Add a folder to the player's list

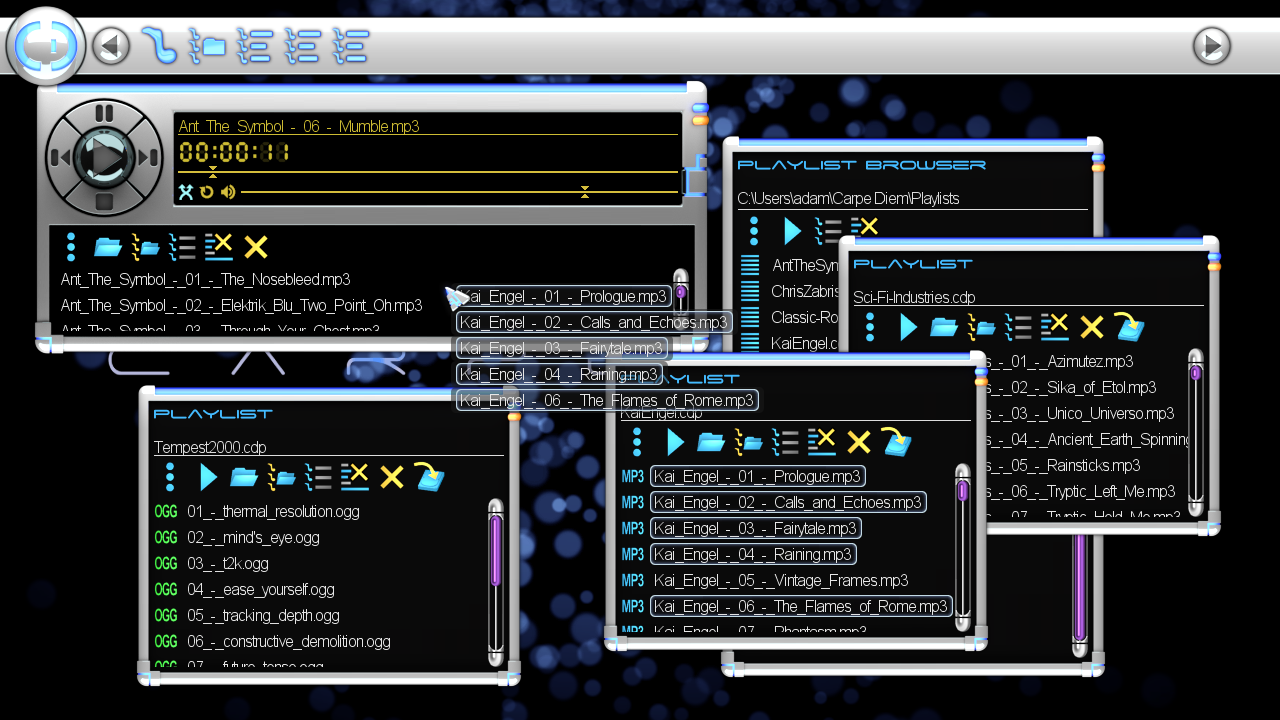pyautogui.click(x=146, y=247)
